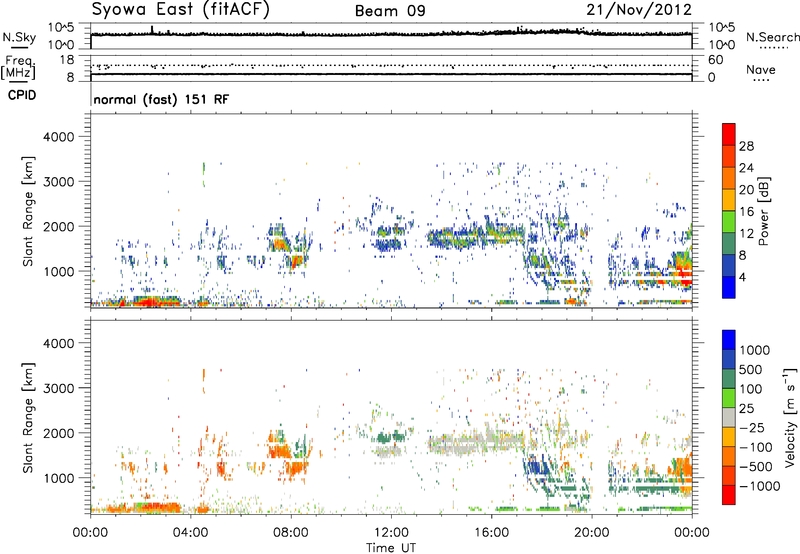Click the blue velocity echo near 18:00
This screenshot has width=800, height=554.
pos(536,465)
